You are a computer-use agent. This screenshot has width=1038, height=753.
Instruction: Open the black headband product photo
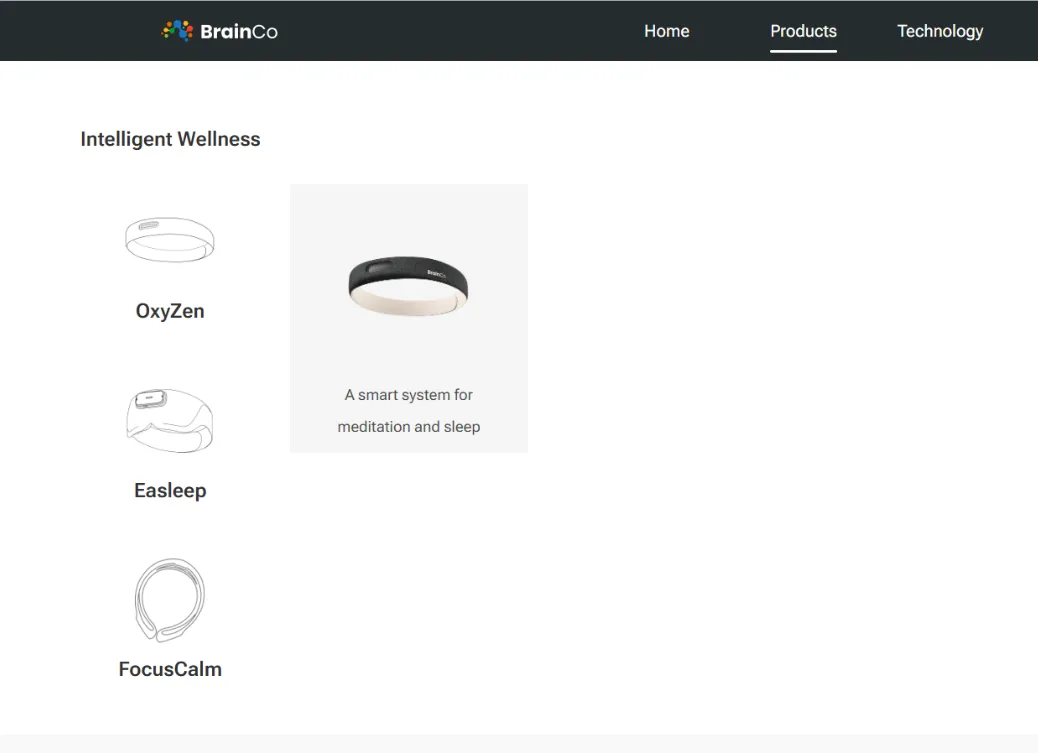pos(408,284)
